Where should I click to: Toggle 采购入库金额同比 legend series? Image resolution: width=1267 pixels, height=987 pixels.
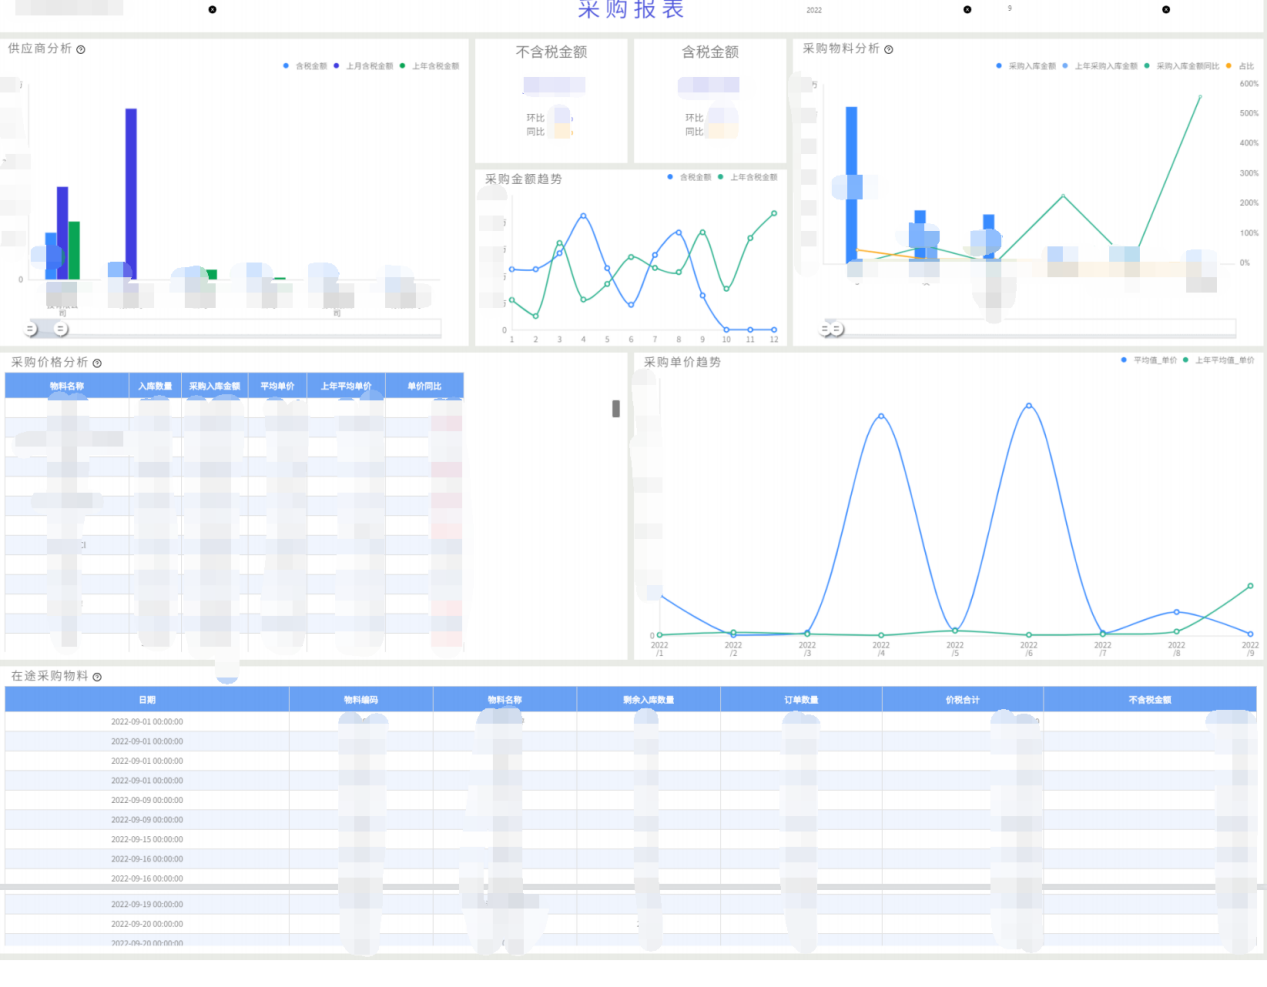[1182, 66]
